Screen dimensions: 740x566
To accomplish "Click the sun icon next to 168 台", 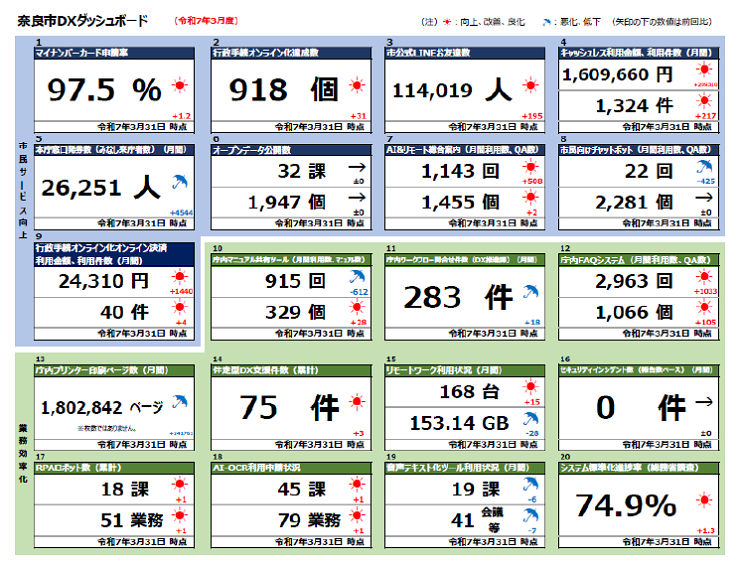I will (530, 387).
